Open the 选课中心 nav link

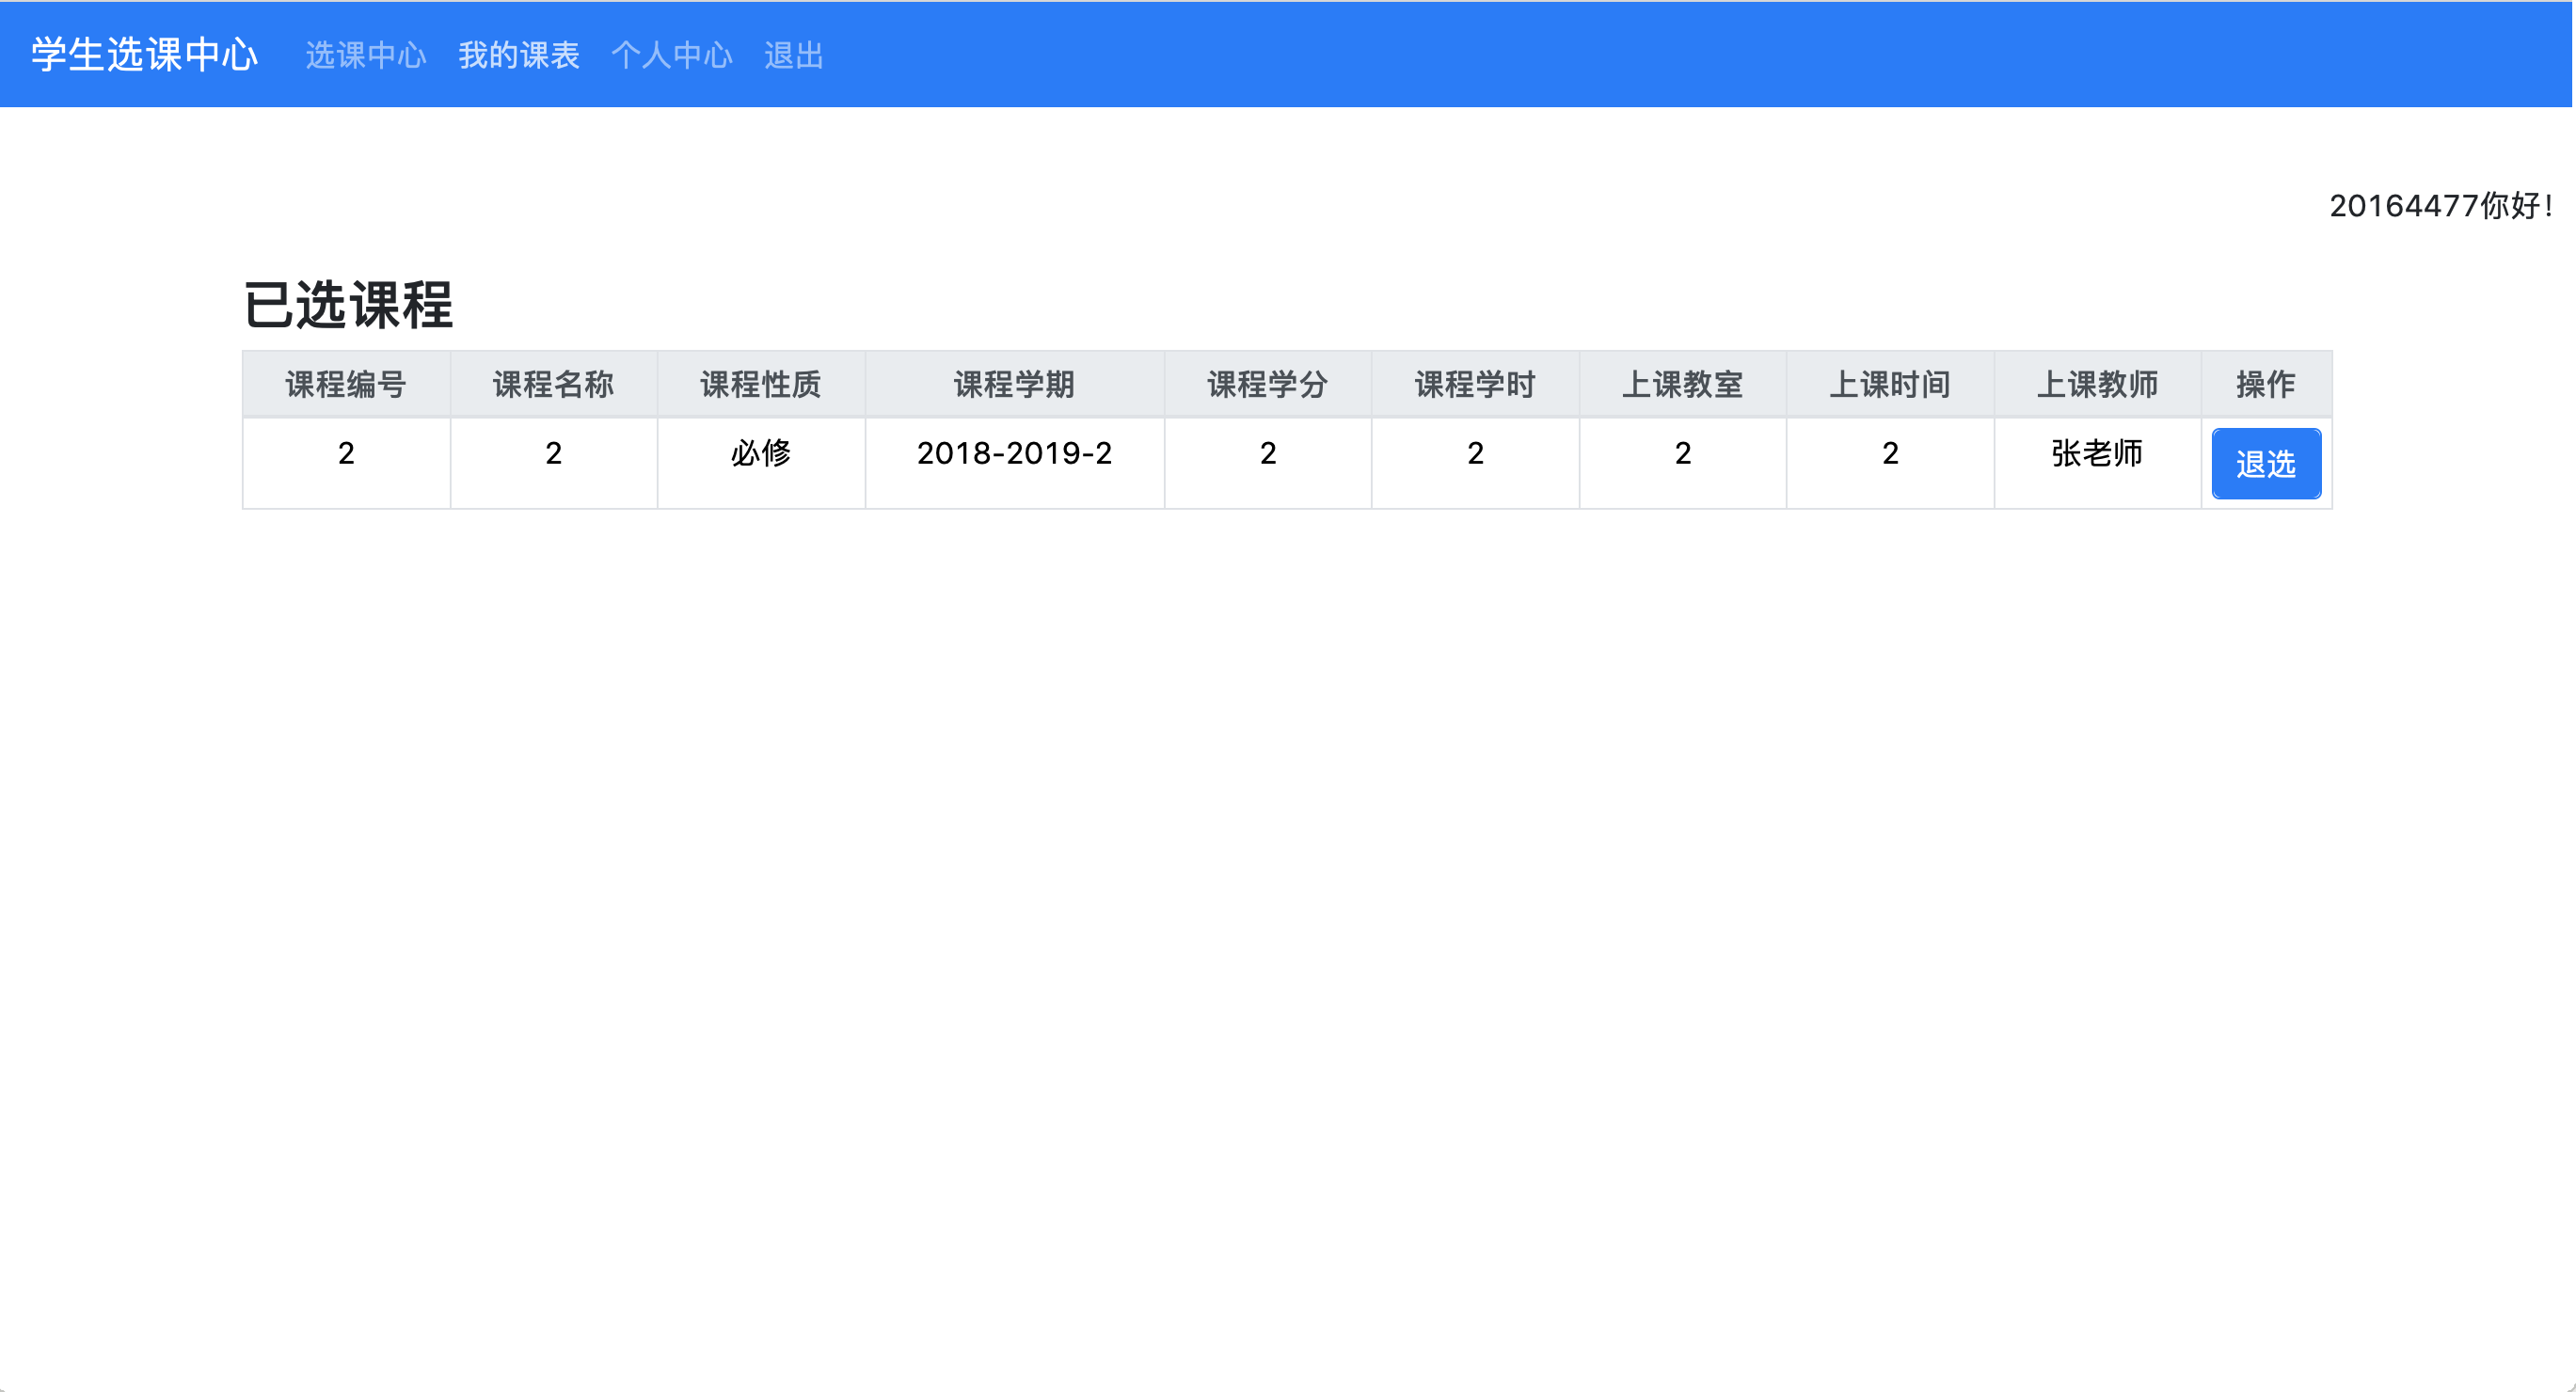365,55
